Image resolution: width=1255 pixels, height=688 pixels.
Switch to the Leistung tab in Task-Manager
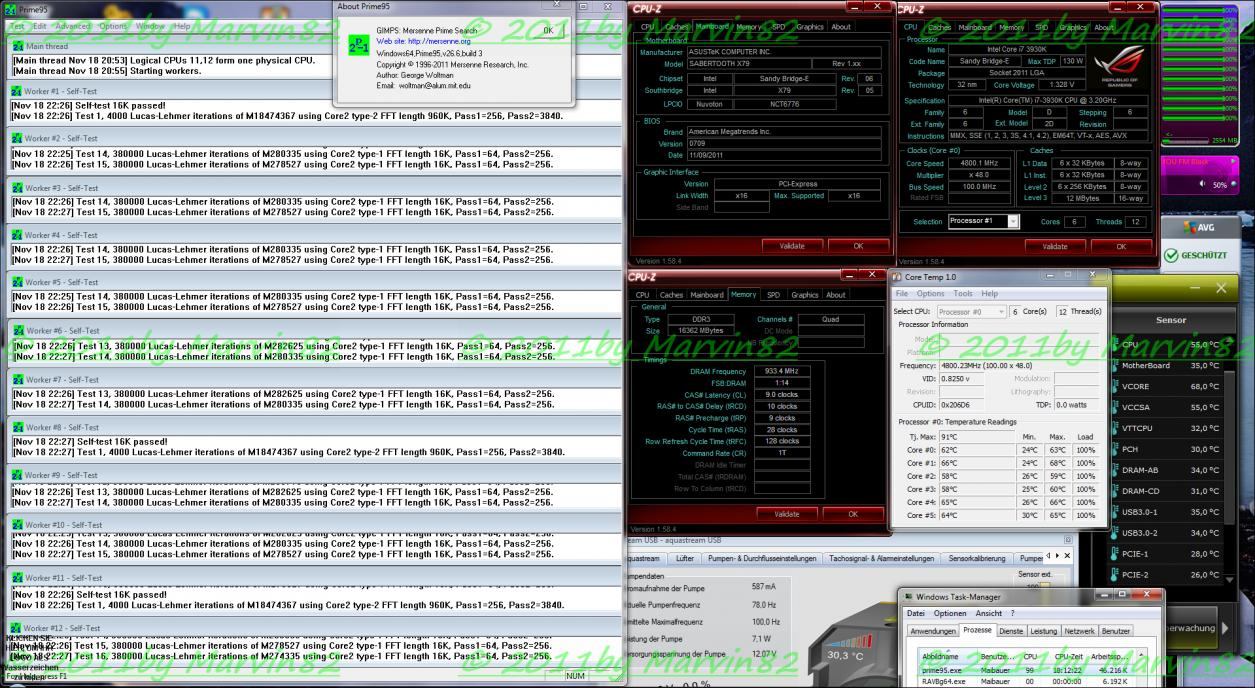point(1043,631)
